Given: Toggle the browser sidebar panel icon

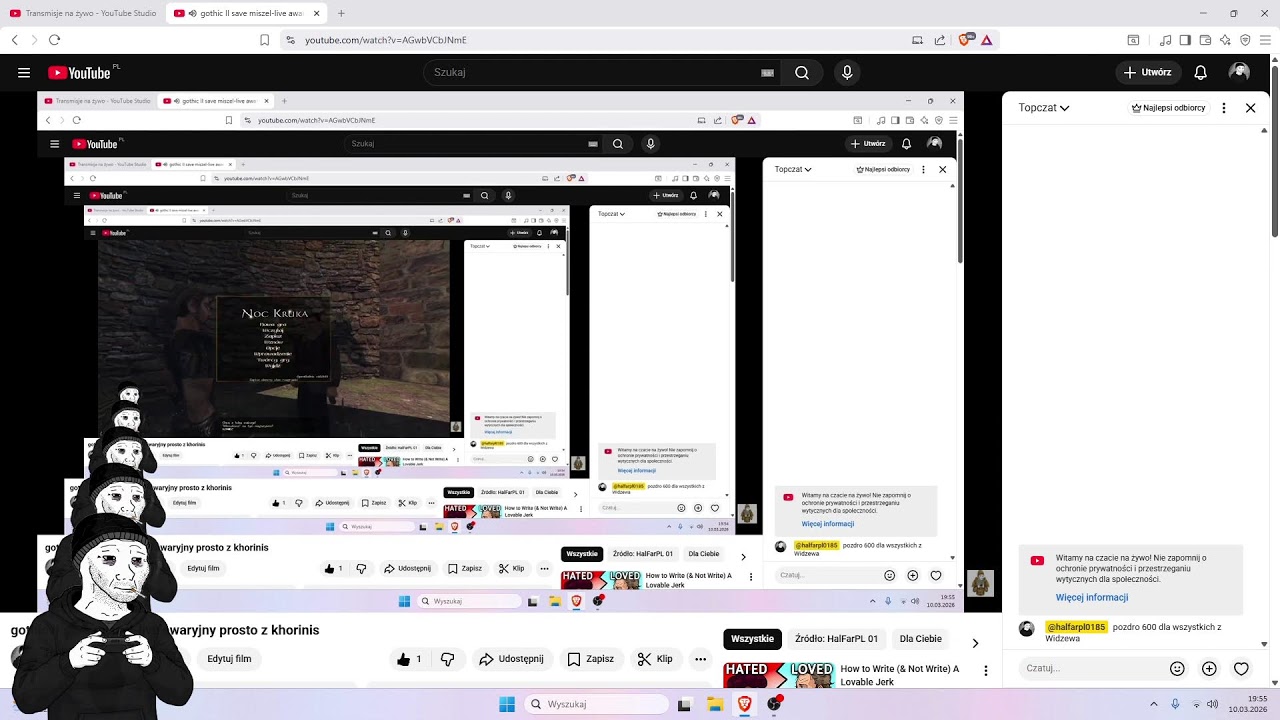Looking at the screenshot, I should pyautogui.click(x=1185, y=40).
